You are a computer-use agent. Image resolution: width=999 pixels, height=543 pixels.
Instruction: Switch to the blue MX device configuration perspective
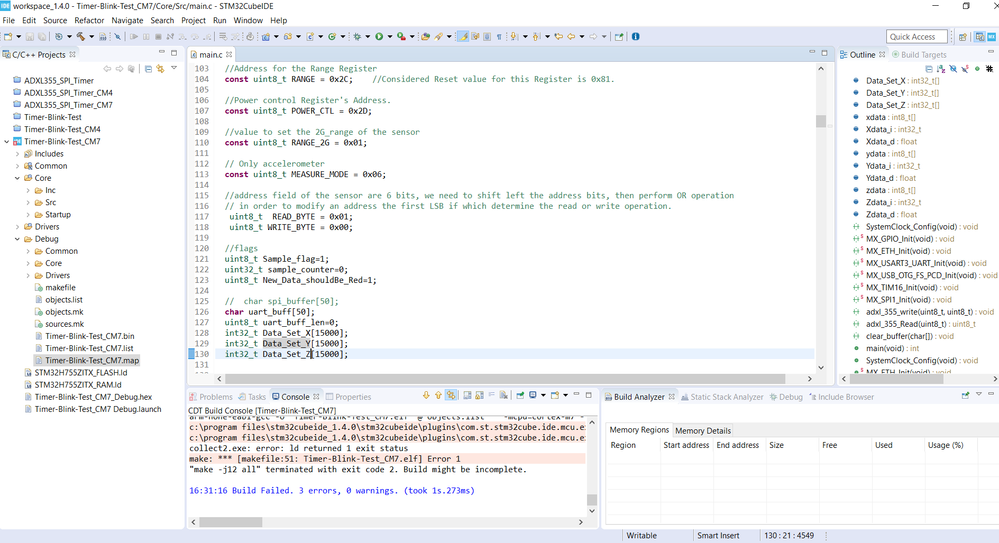pos(991,37)
